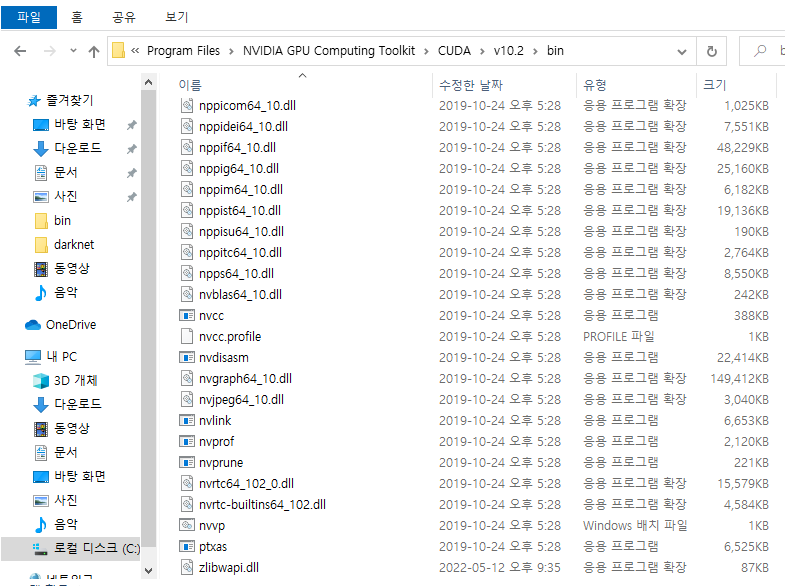Switch to the 홈 ribbon tab
Image resolution: width=785 pixels, height=586 pixels.
tap(77, 18)
